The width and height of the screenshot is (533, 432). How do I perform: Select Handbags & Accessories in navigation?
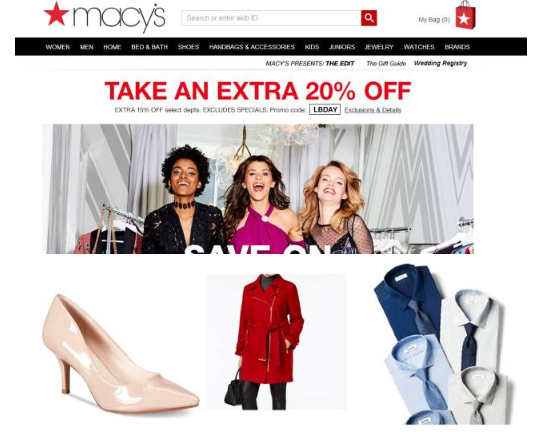pos(252,47)
